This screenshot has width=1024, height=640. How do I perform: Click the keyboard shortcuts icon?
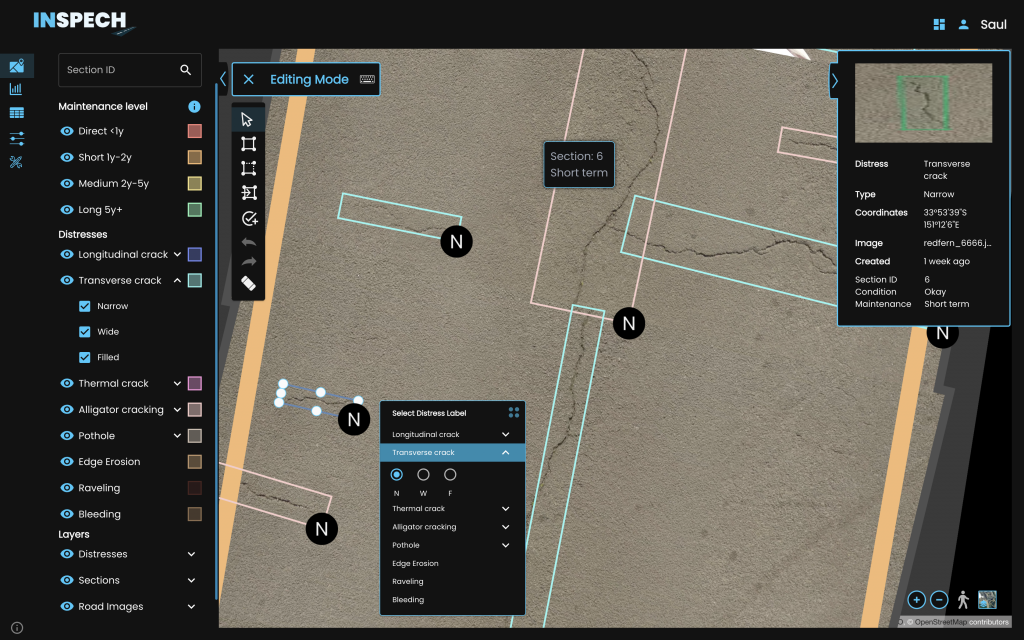pos(367,79)
